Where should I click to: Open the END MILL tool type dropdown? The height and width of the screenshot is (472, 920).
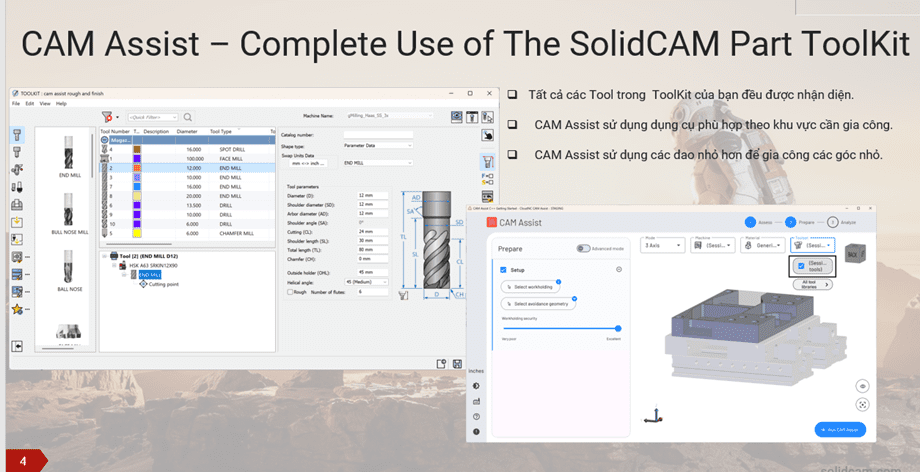click(378, 163)
